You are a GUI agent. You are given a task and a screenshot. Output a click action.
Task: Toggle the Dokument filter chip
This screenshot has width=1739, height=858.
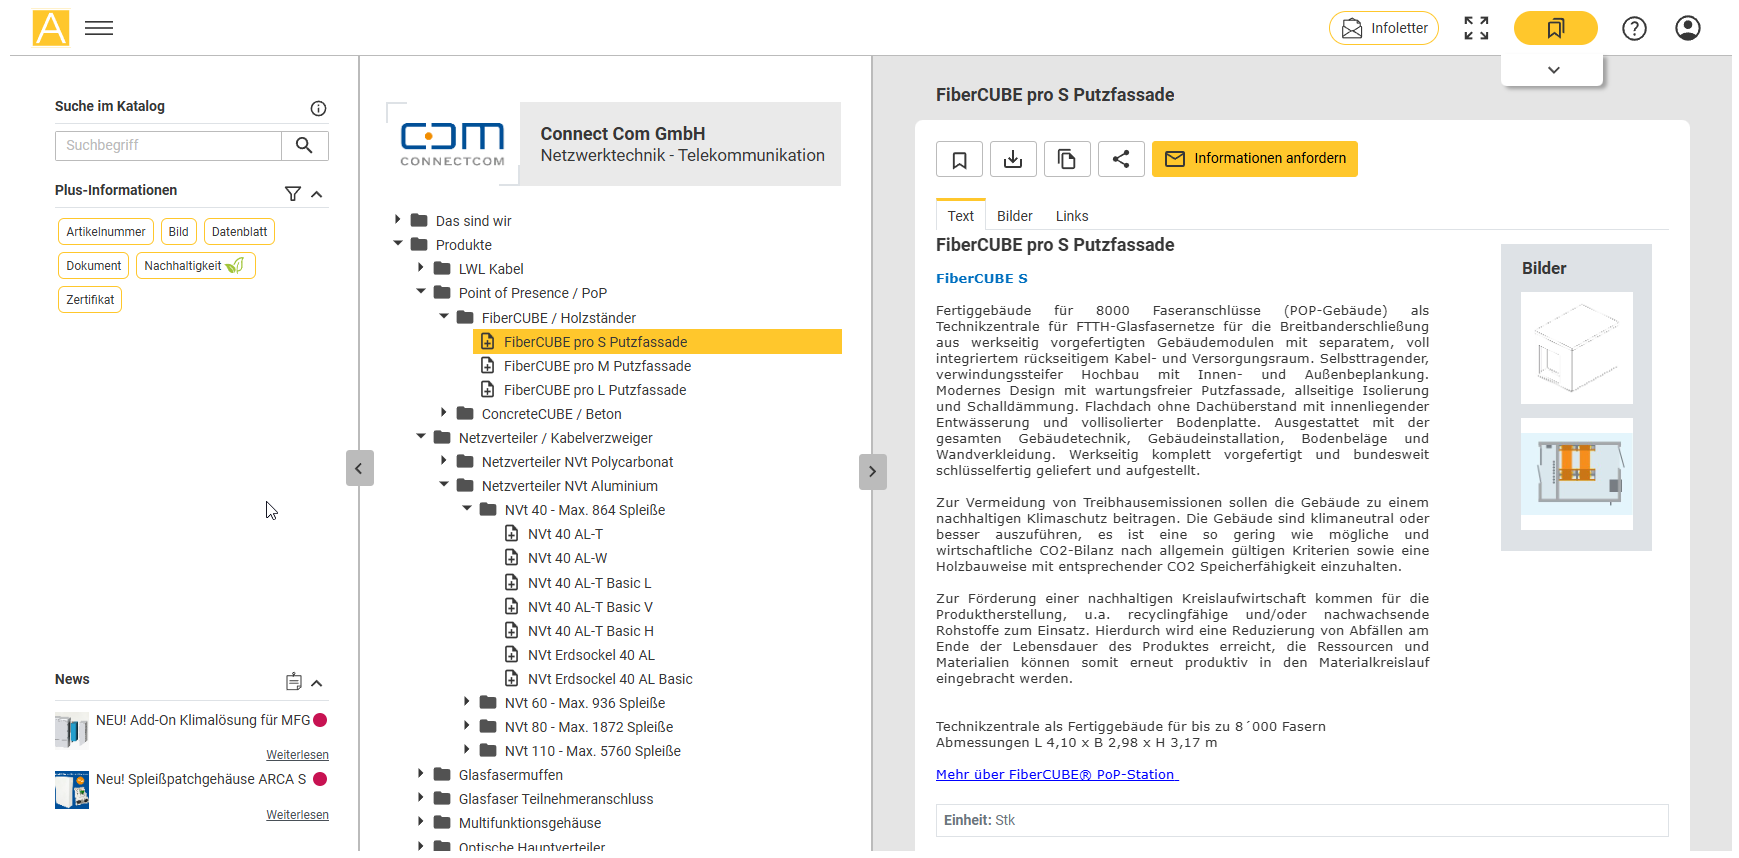(94, 266)
